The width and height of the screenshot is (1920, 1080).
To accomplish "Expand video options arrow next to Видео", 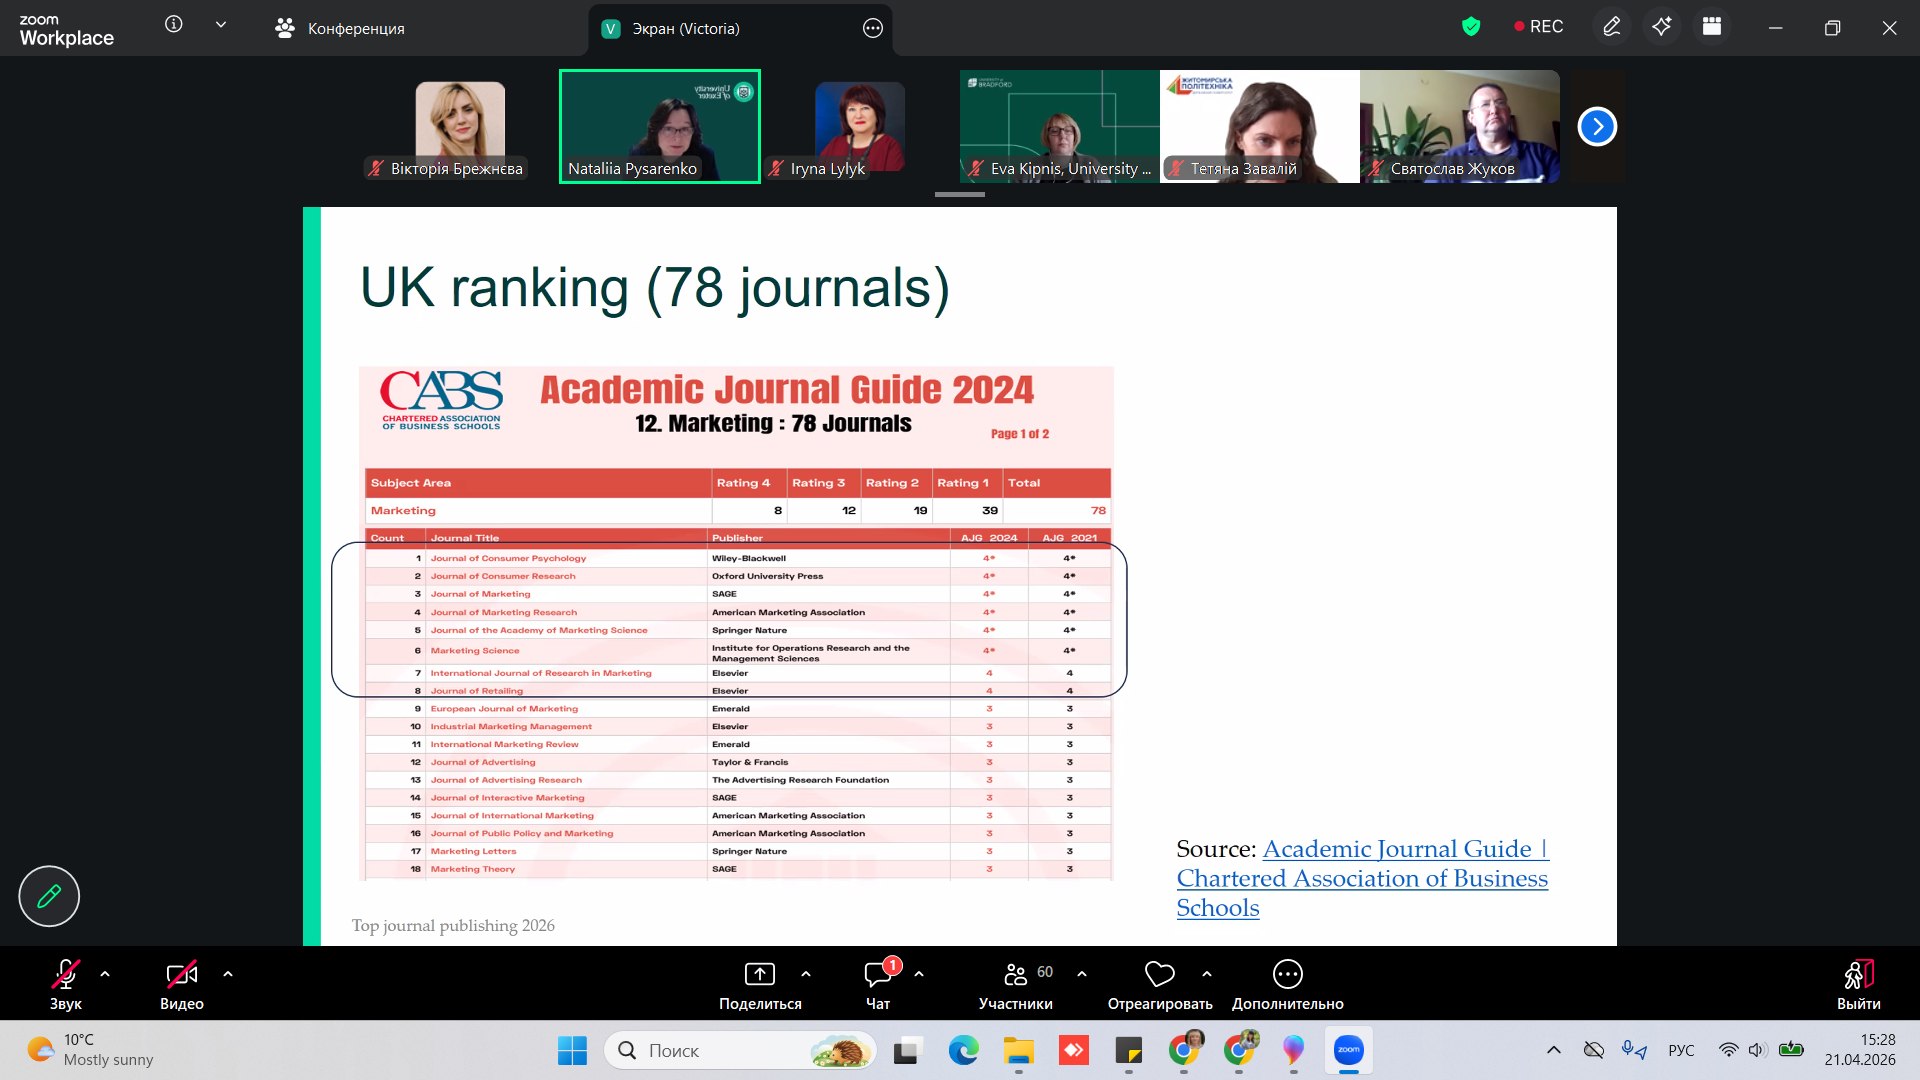I will click(228, 973).
